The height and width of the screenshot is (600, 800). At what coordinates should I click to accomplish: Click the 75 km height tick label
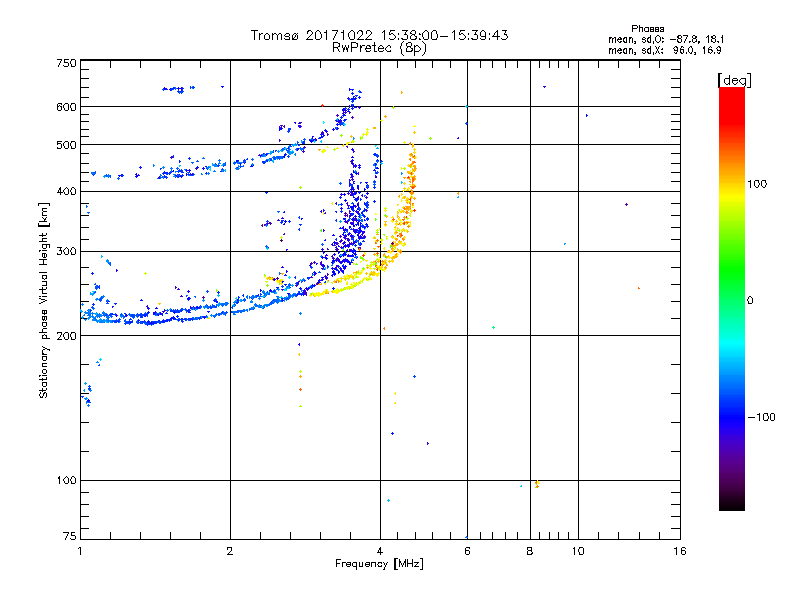[x=68, y=538]
